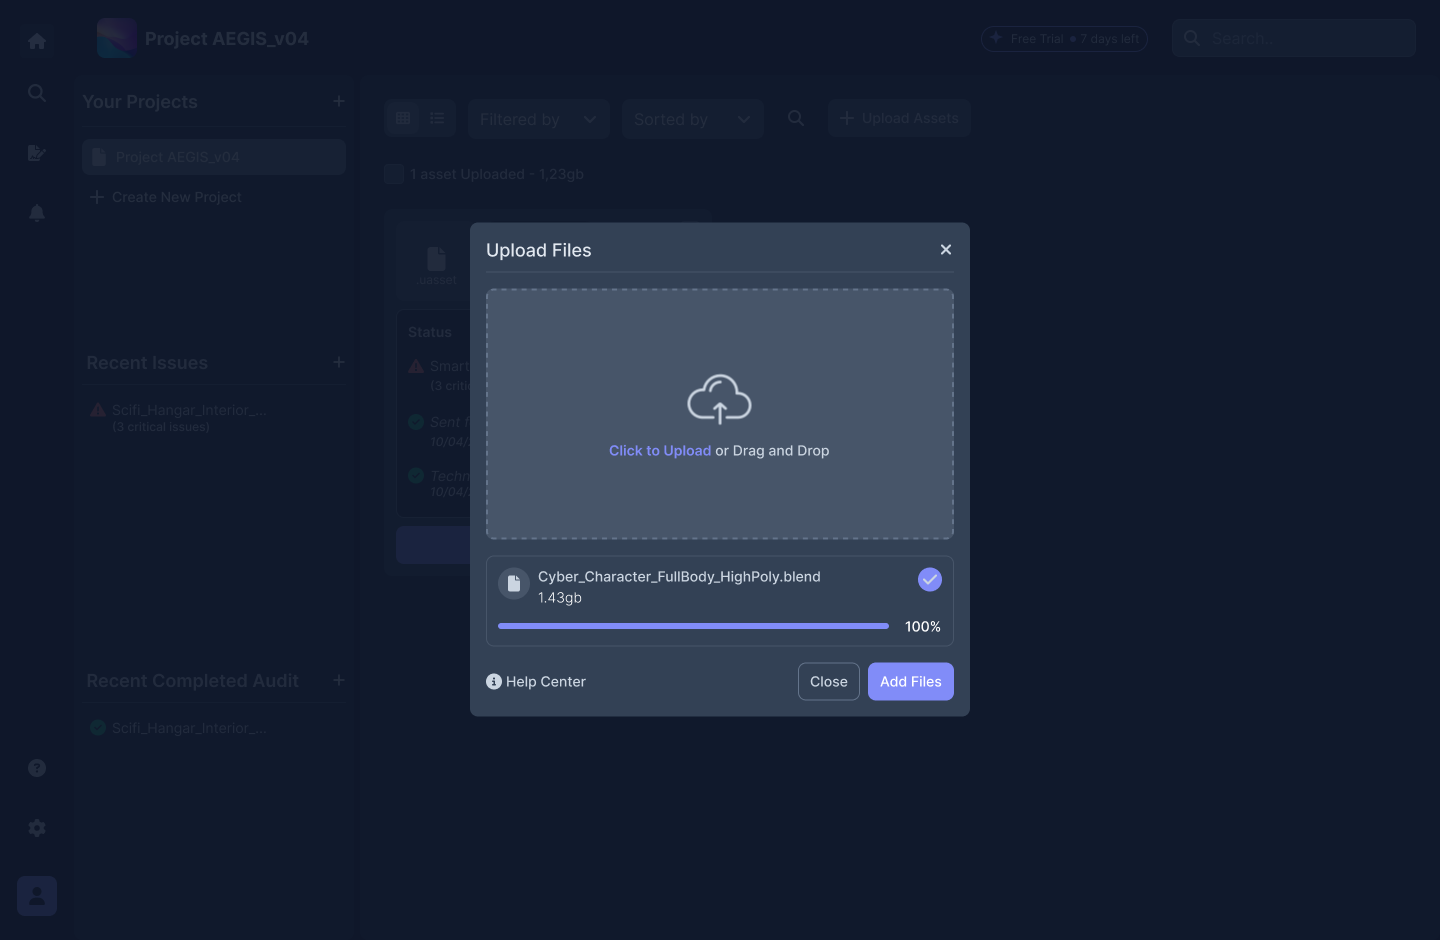
Task: Click the cloud upload icon
Action: tap(719, 400)
